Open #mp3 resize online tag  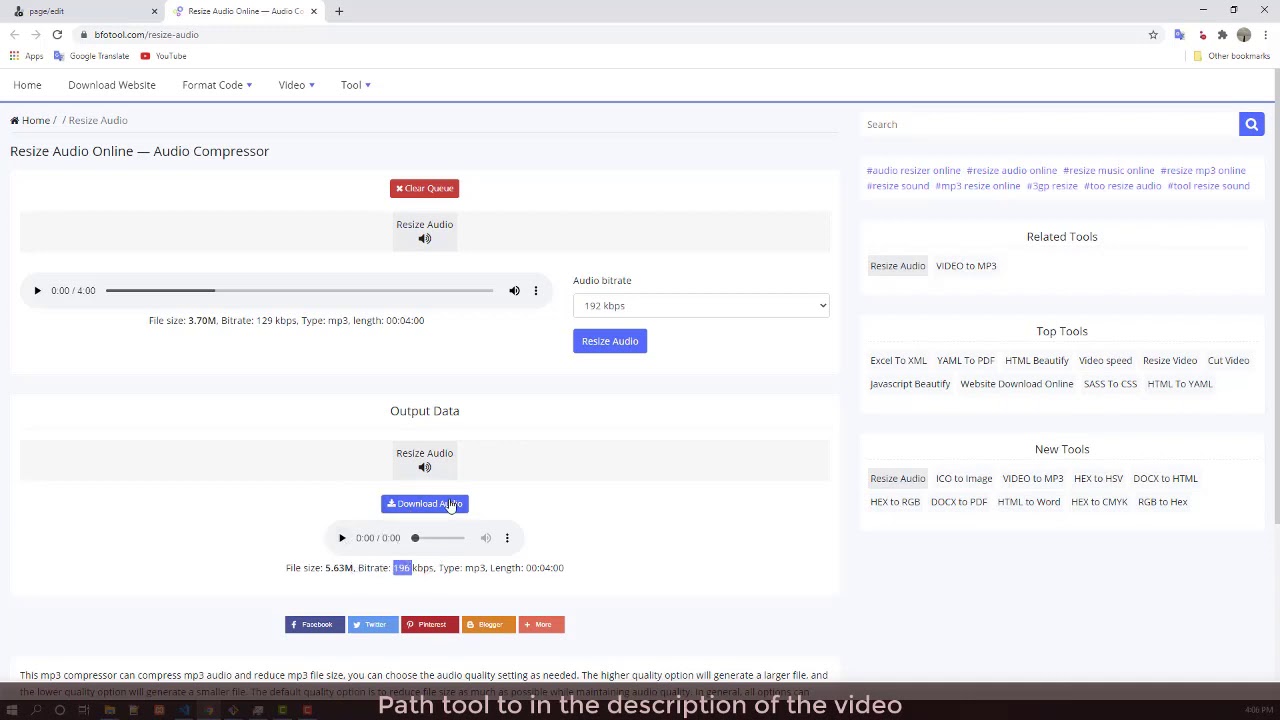coord(978,186)
